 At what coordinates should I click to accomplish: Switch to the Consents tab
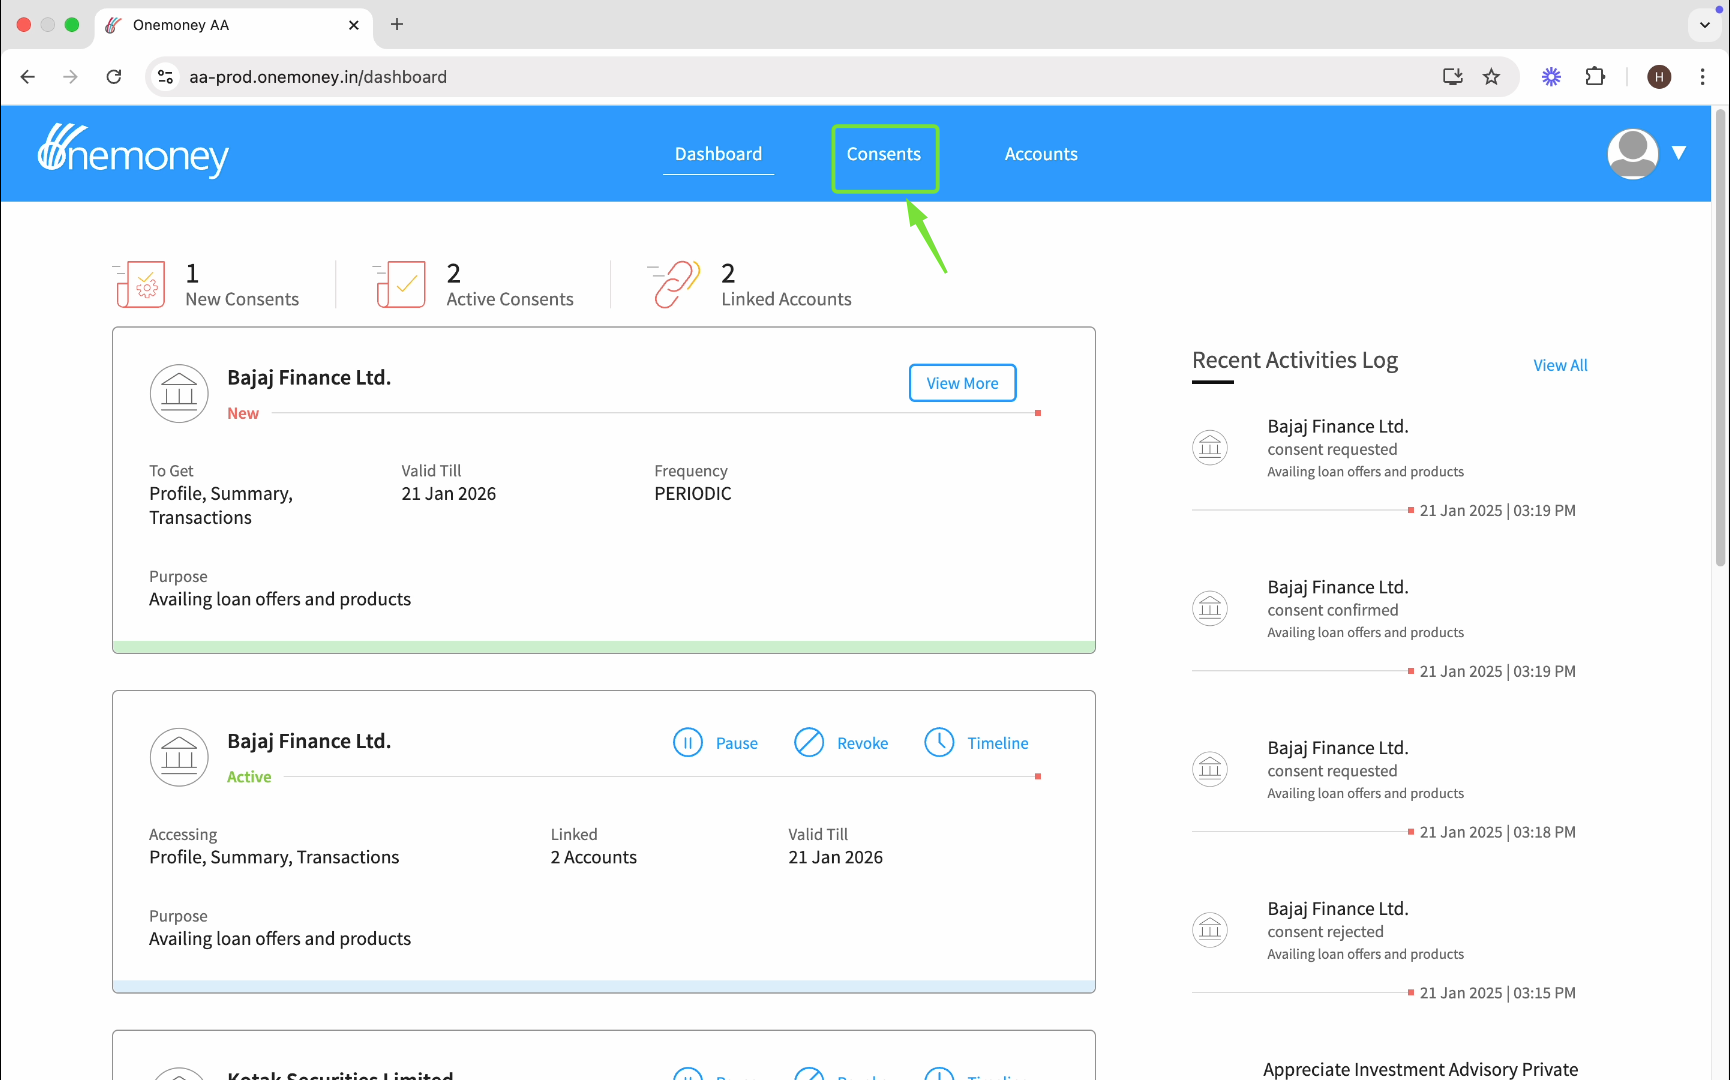(884, 154)
